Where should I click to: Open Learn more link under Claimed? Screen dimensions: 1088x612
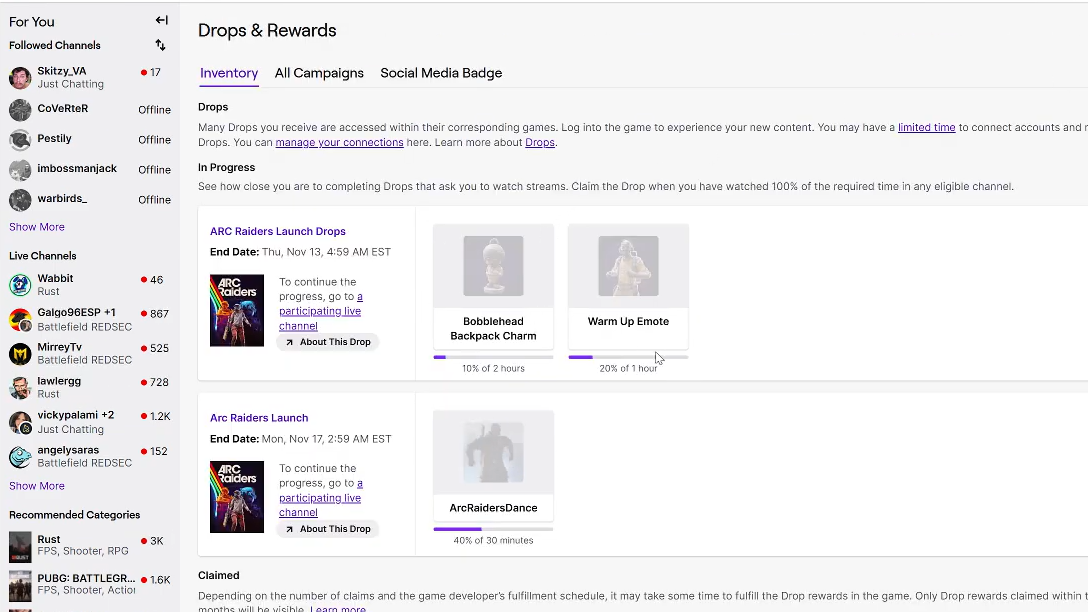tap(338, 609)
